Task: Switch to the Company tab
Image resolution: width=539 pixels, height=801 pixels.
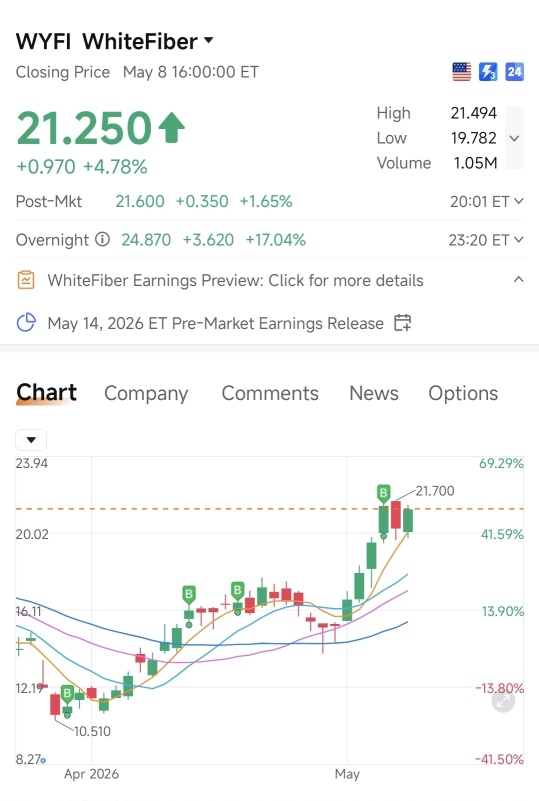Action: coord(146,393)
